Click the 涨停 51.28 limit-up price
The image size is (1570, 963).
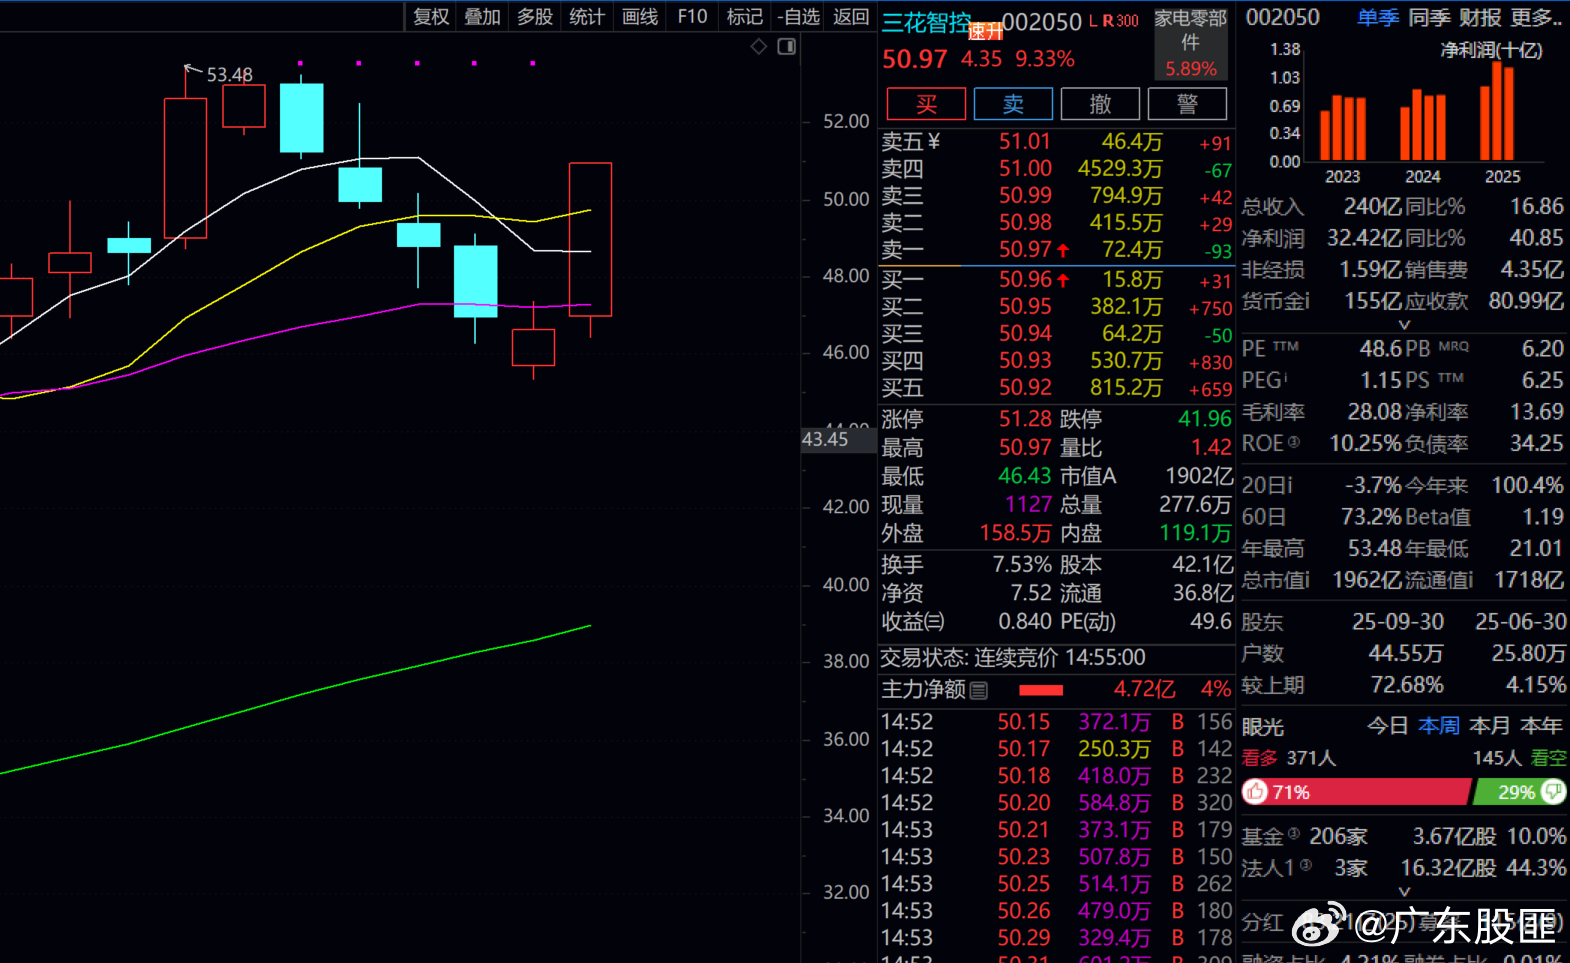1025,418
